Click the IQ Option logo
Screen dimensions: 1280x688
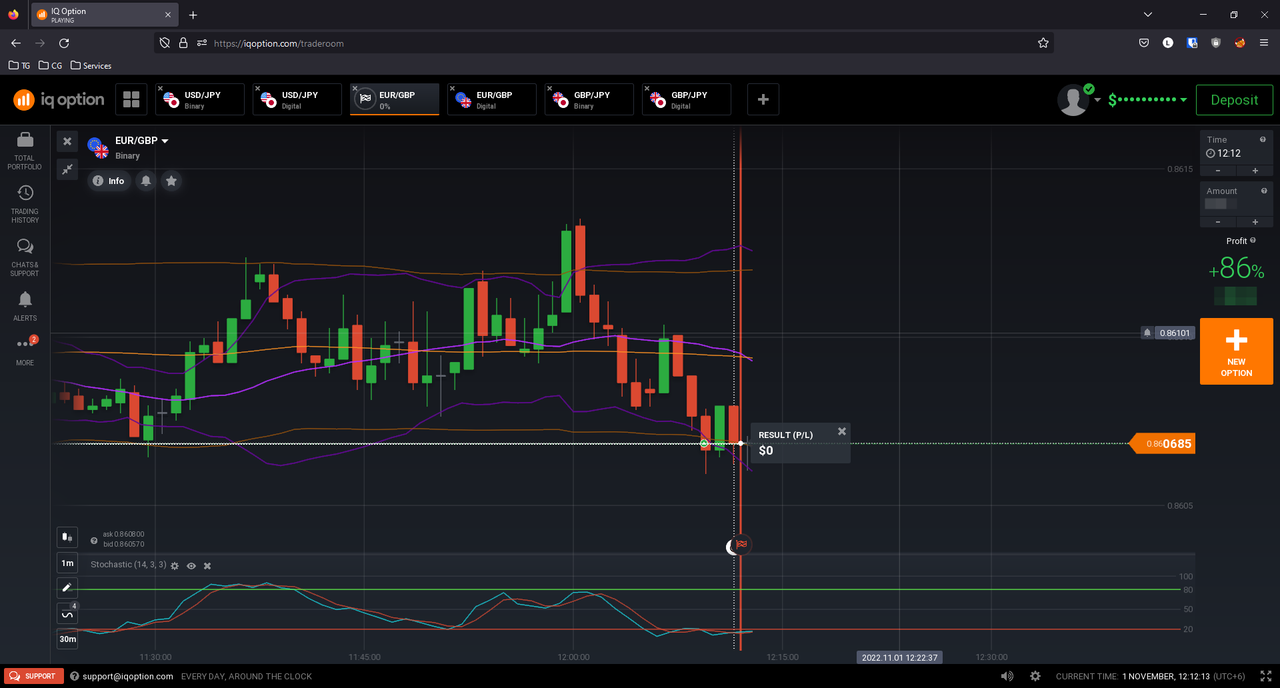(58, 100)
